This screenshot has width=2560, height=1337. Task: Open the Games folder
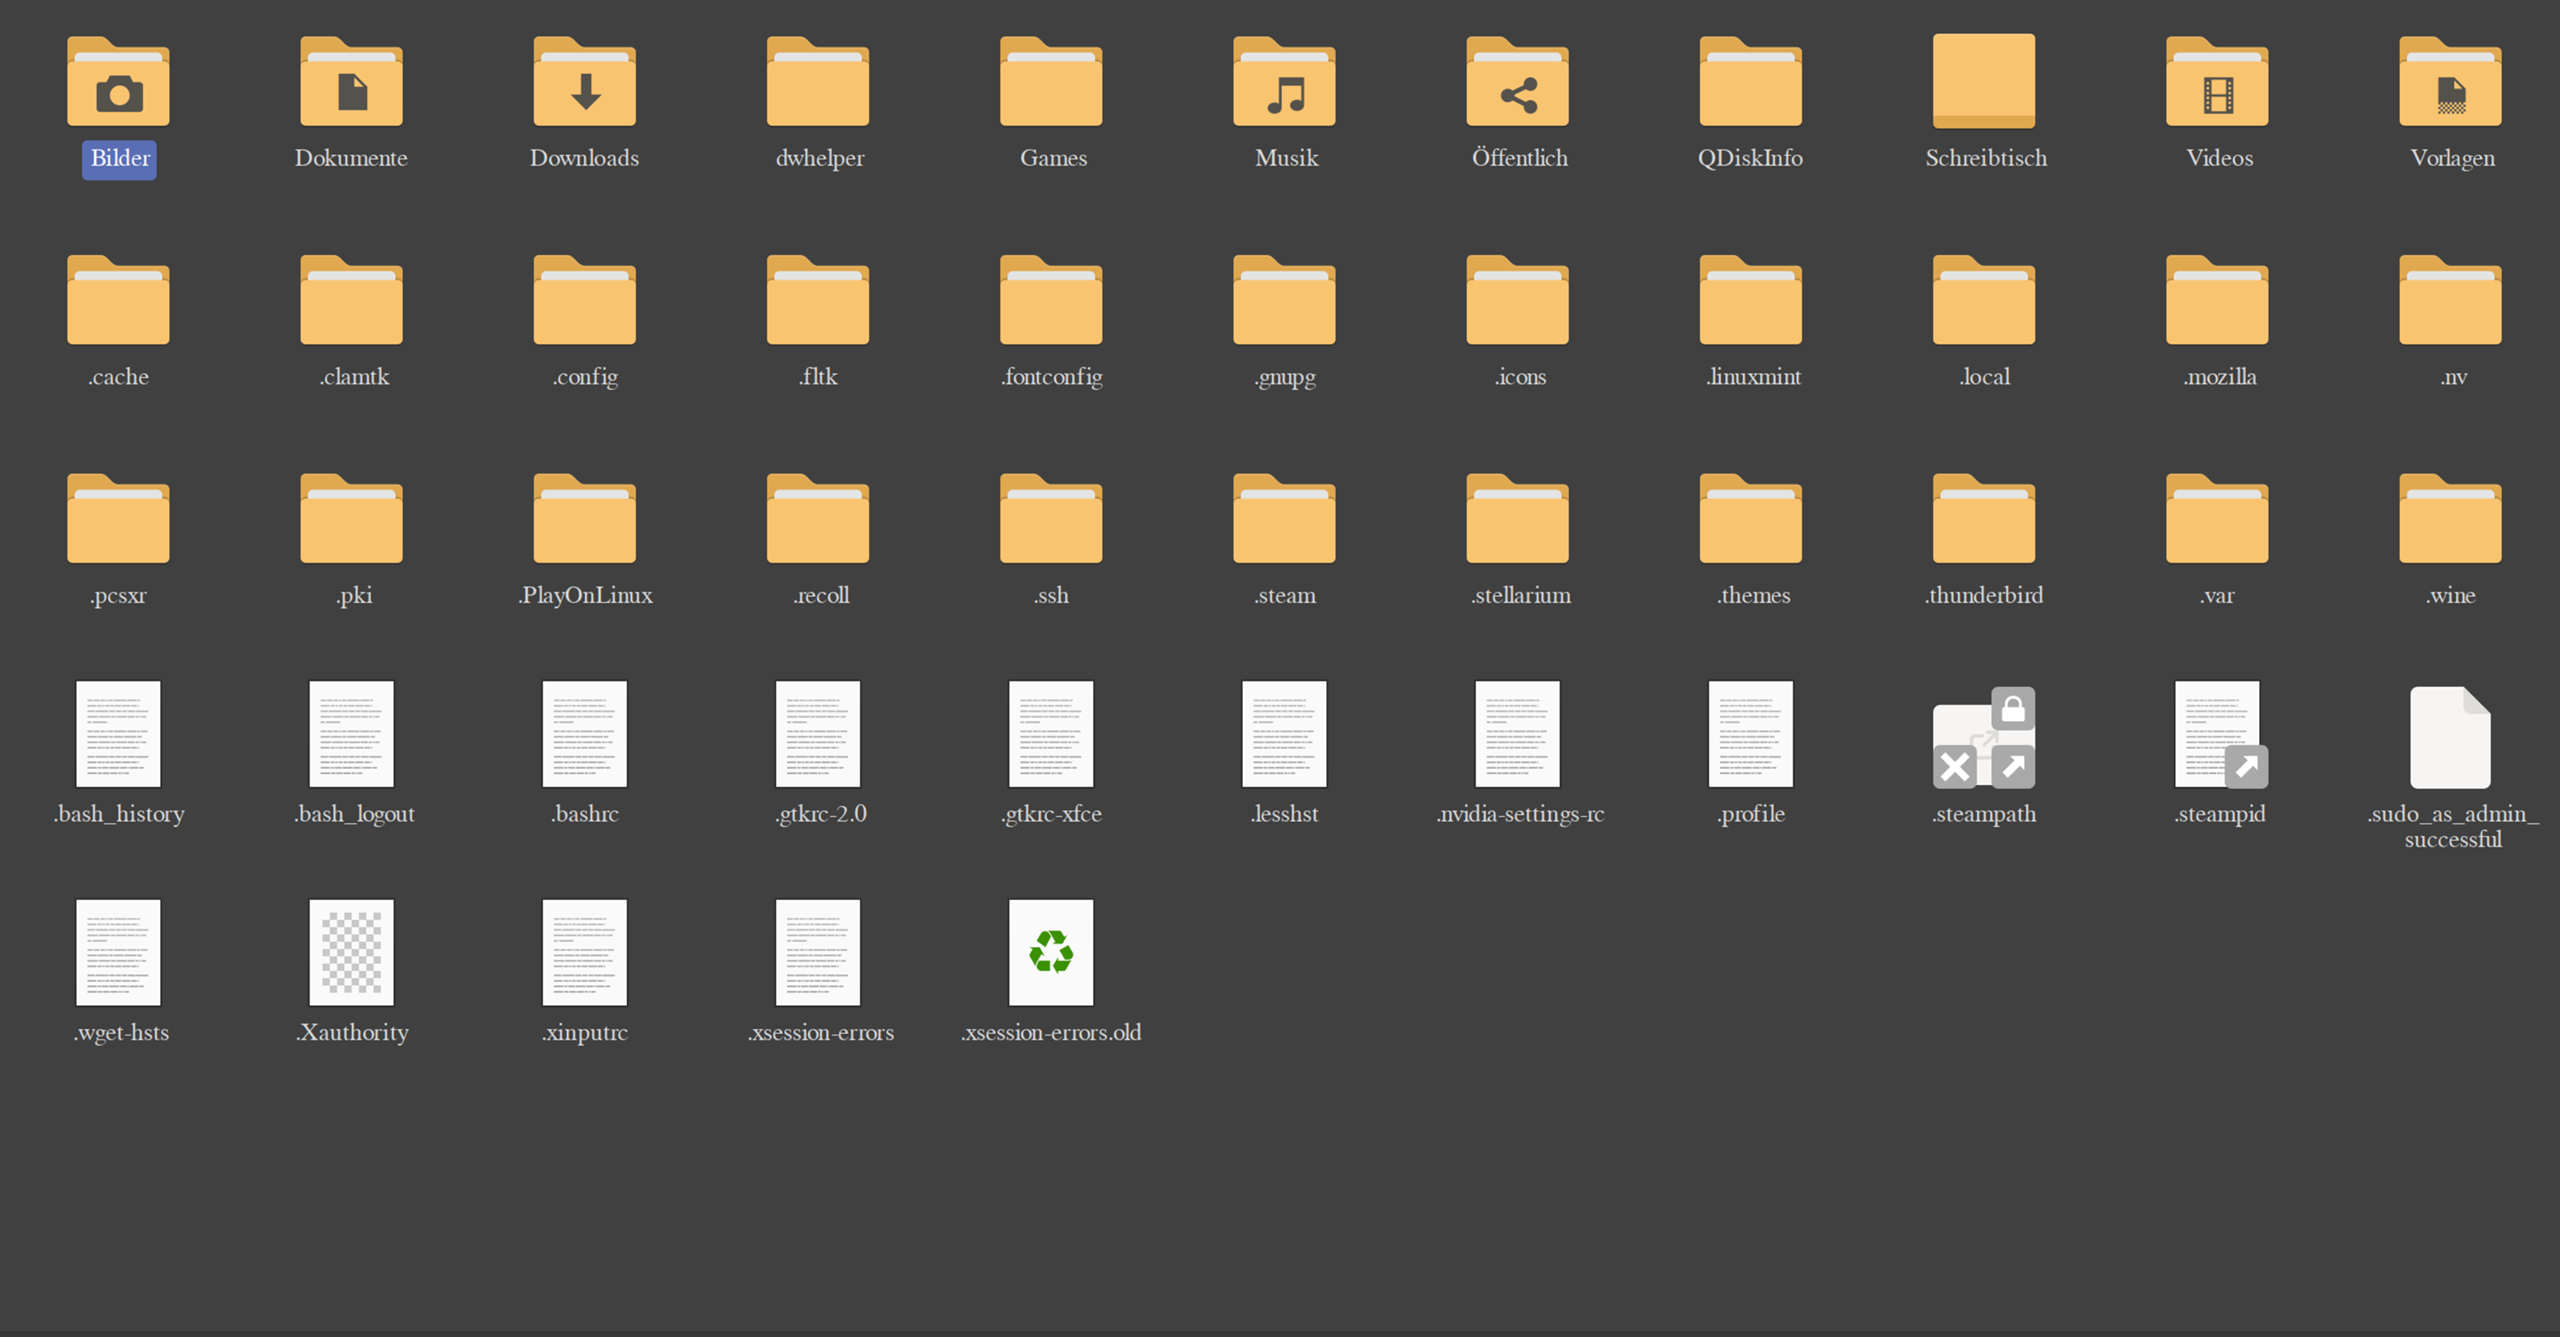1051,85
